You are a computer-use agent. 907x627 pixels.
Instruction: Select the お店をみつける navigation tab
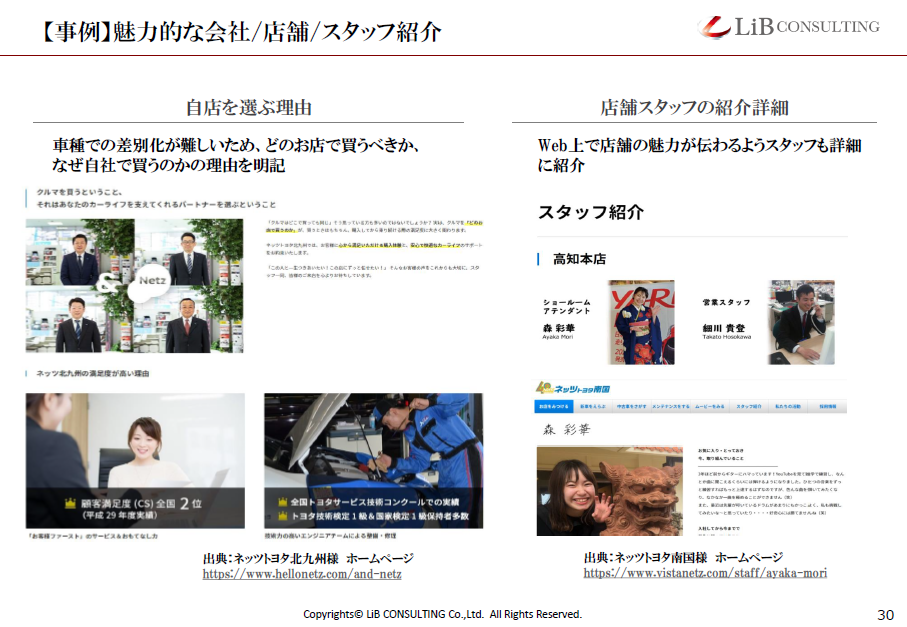pyautogui.click(x=554, y=407)
